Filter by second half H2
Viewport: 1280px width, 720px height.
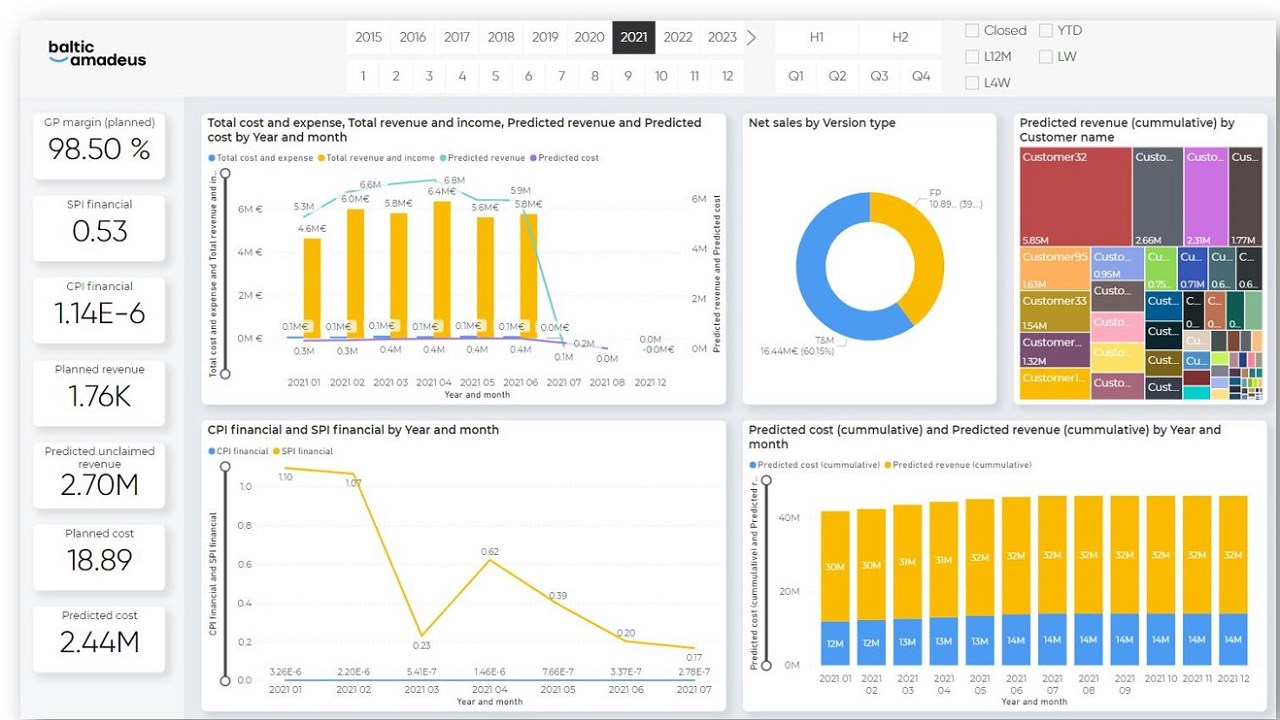[x=900, y=37]
